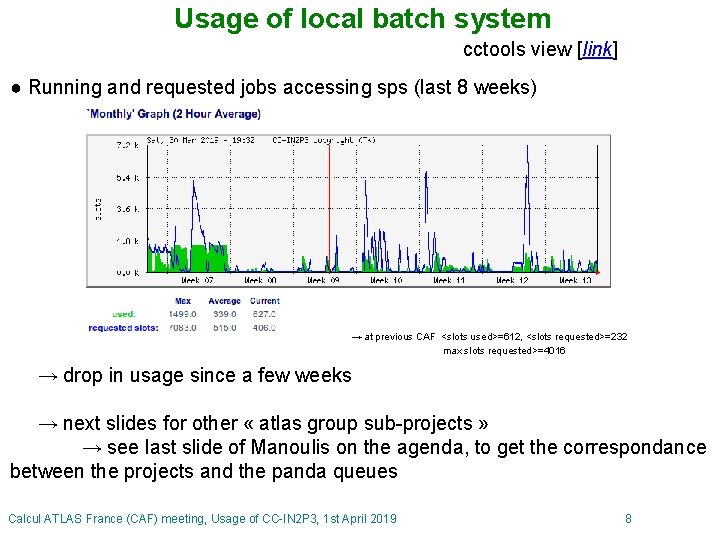Click the 'used:' legend label
This screenshot has height=540, width=720.
coord(124,315)
